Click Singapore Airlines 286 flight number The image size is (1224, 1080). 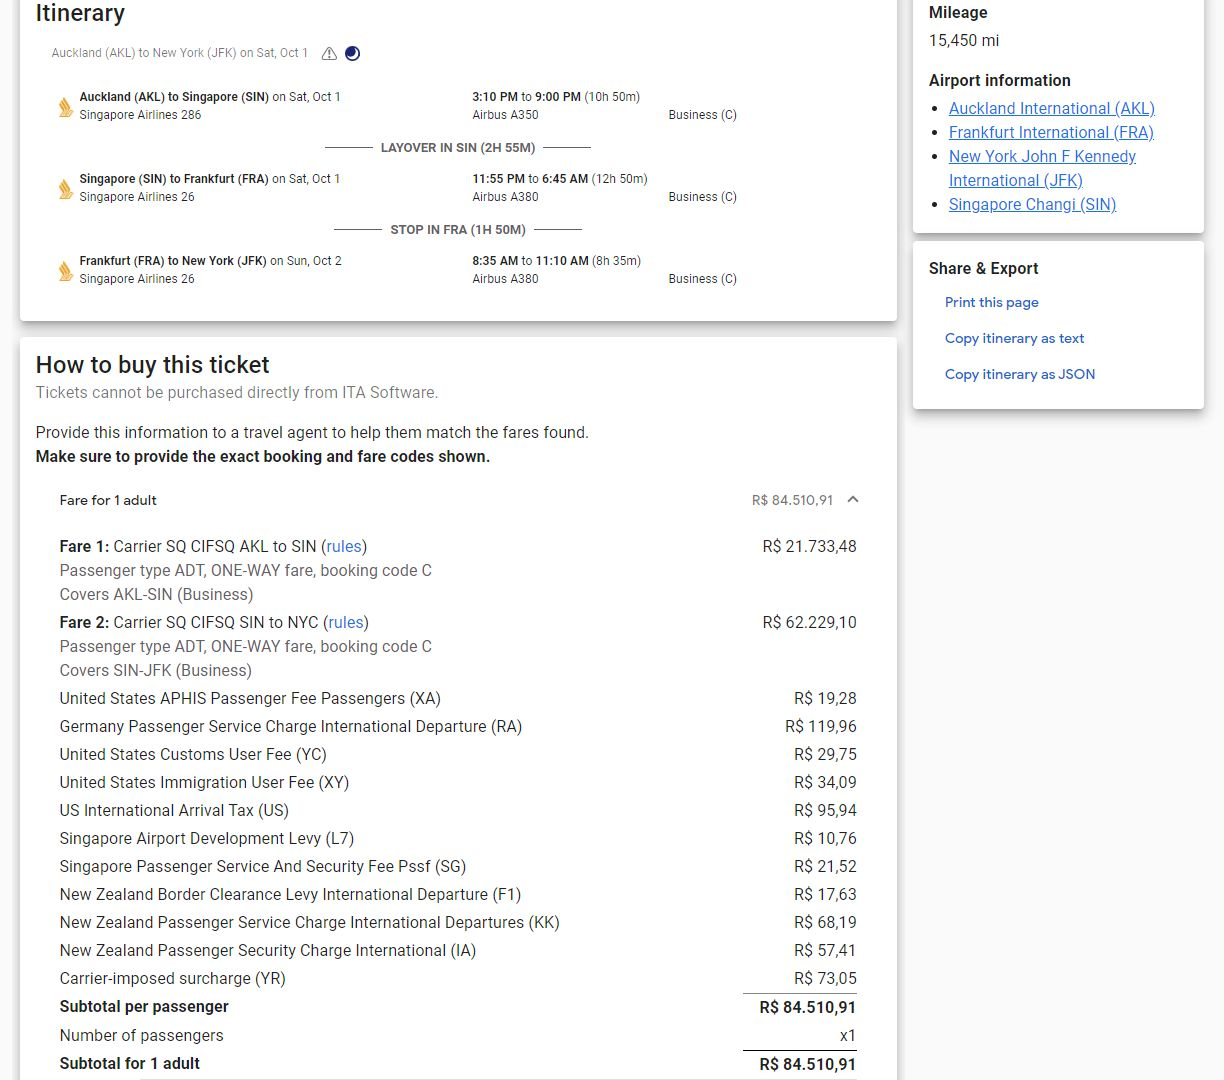(140, 115)
